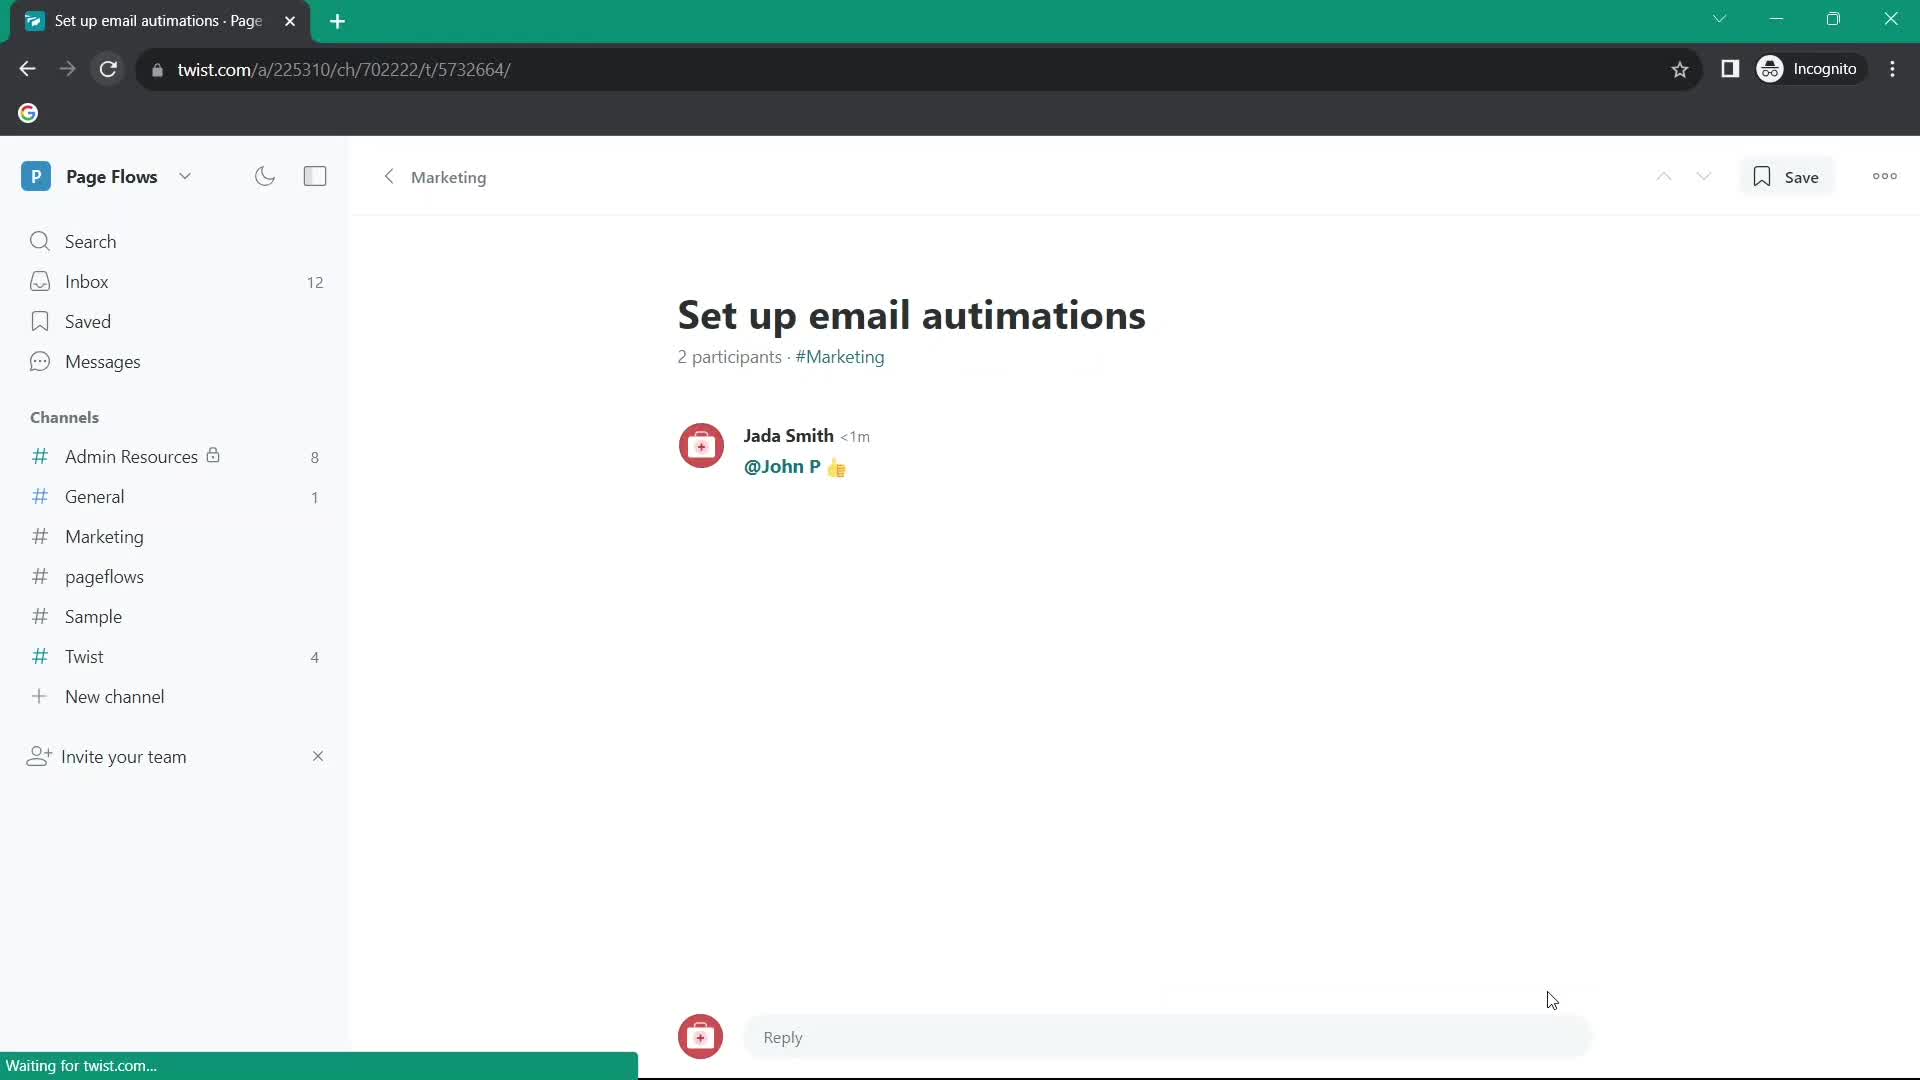Viewport: 1920px width, 1080px height.
Task: Dismiss the Invite your team banner
Action: click(316, 756)
